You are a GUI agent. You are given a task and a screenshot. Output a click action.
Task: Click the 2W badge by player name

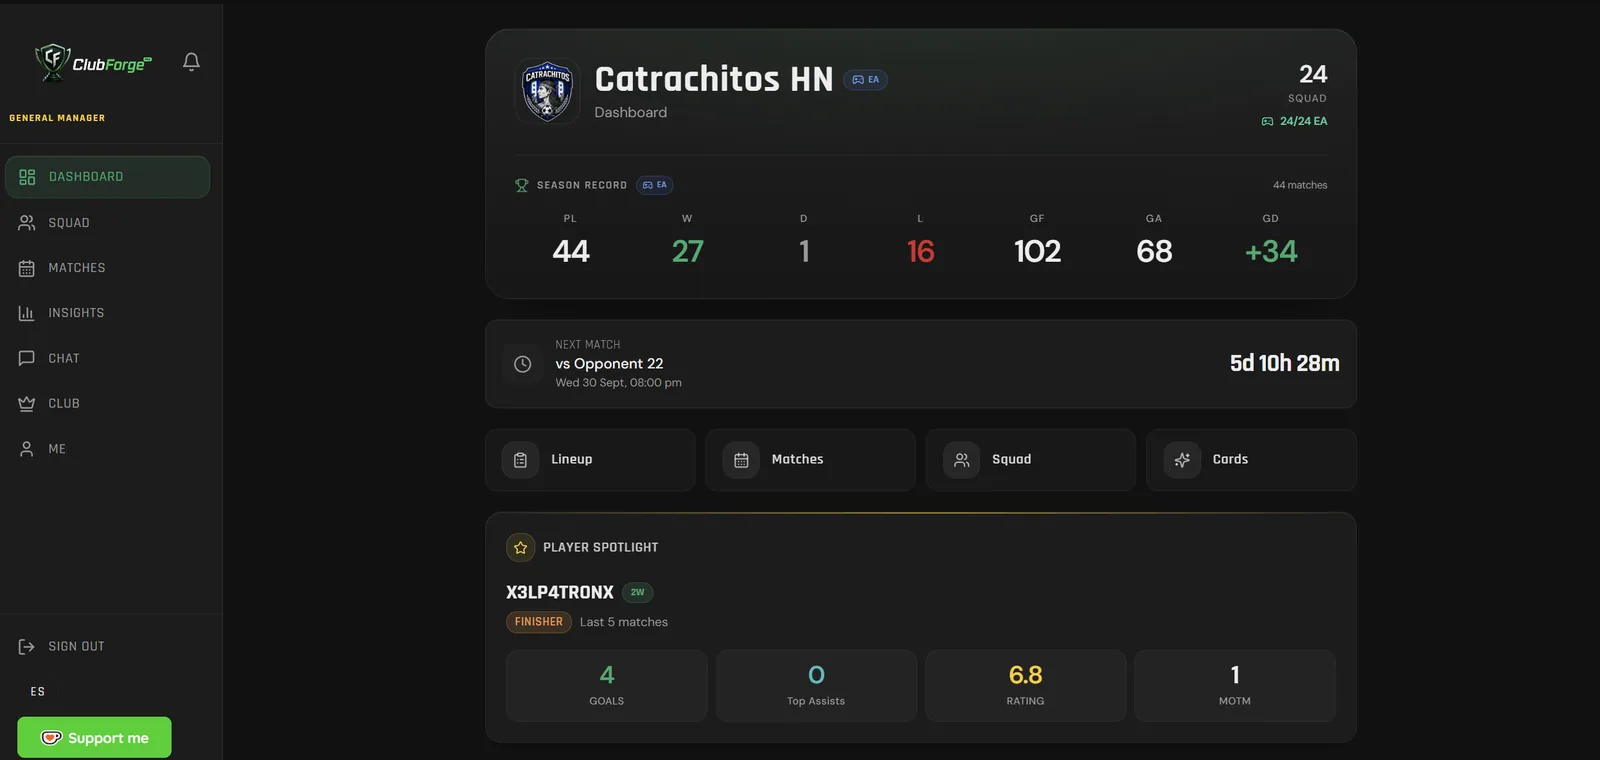pyautogui.click(x=638, y=593)
